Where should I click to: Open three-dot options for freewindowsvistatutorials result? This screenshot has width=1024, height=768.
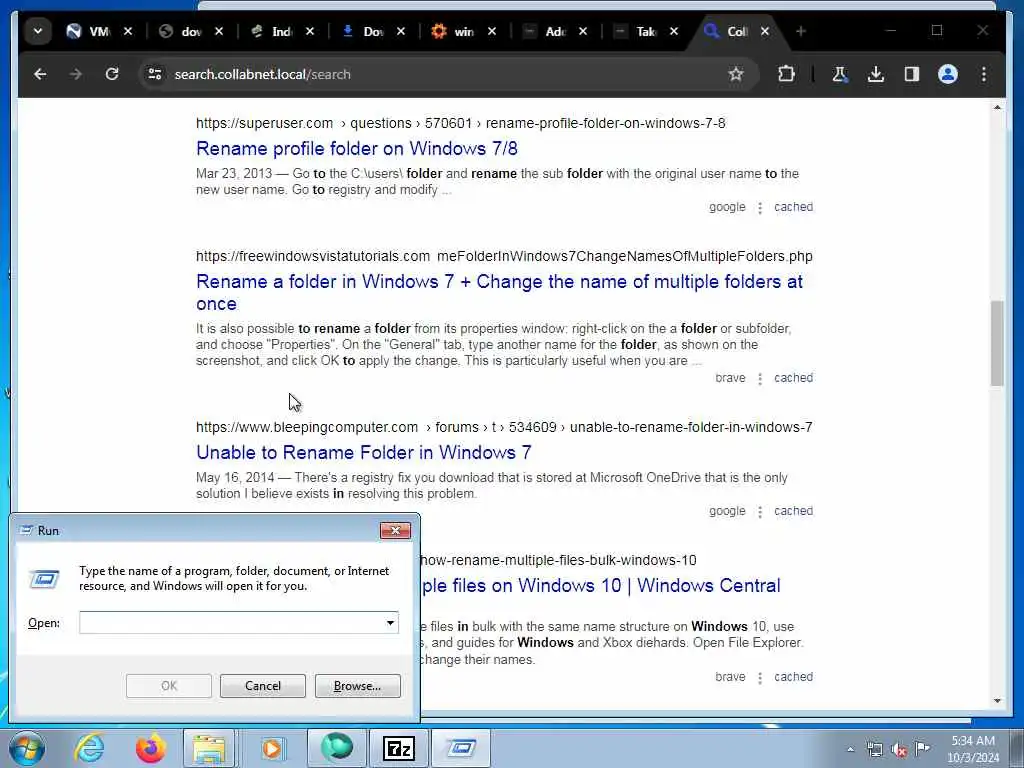760,379
